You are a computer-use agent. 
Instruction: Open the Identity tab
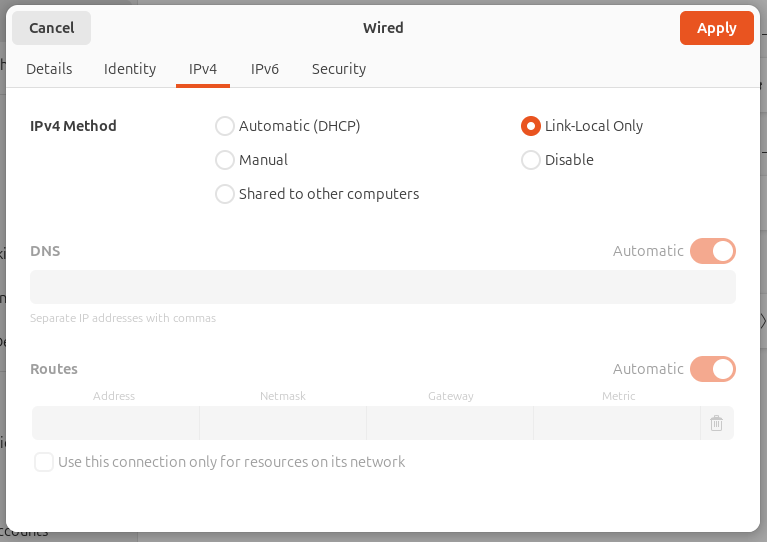pos(130,69)
